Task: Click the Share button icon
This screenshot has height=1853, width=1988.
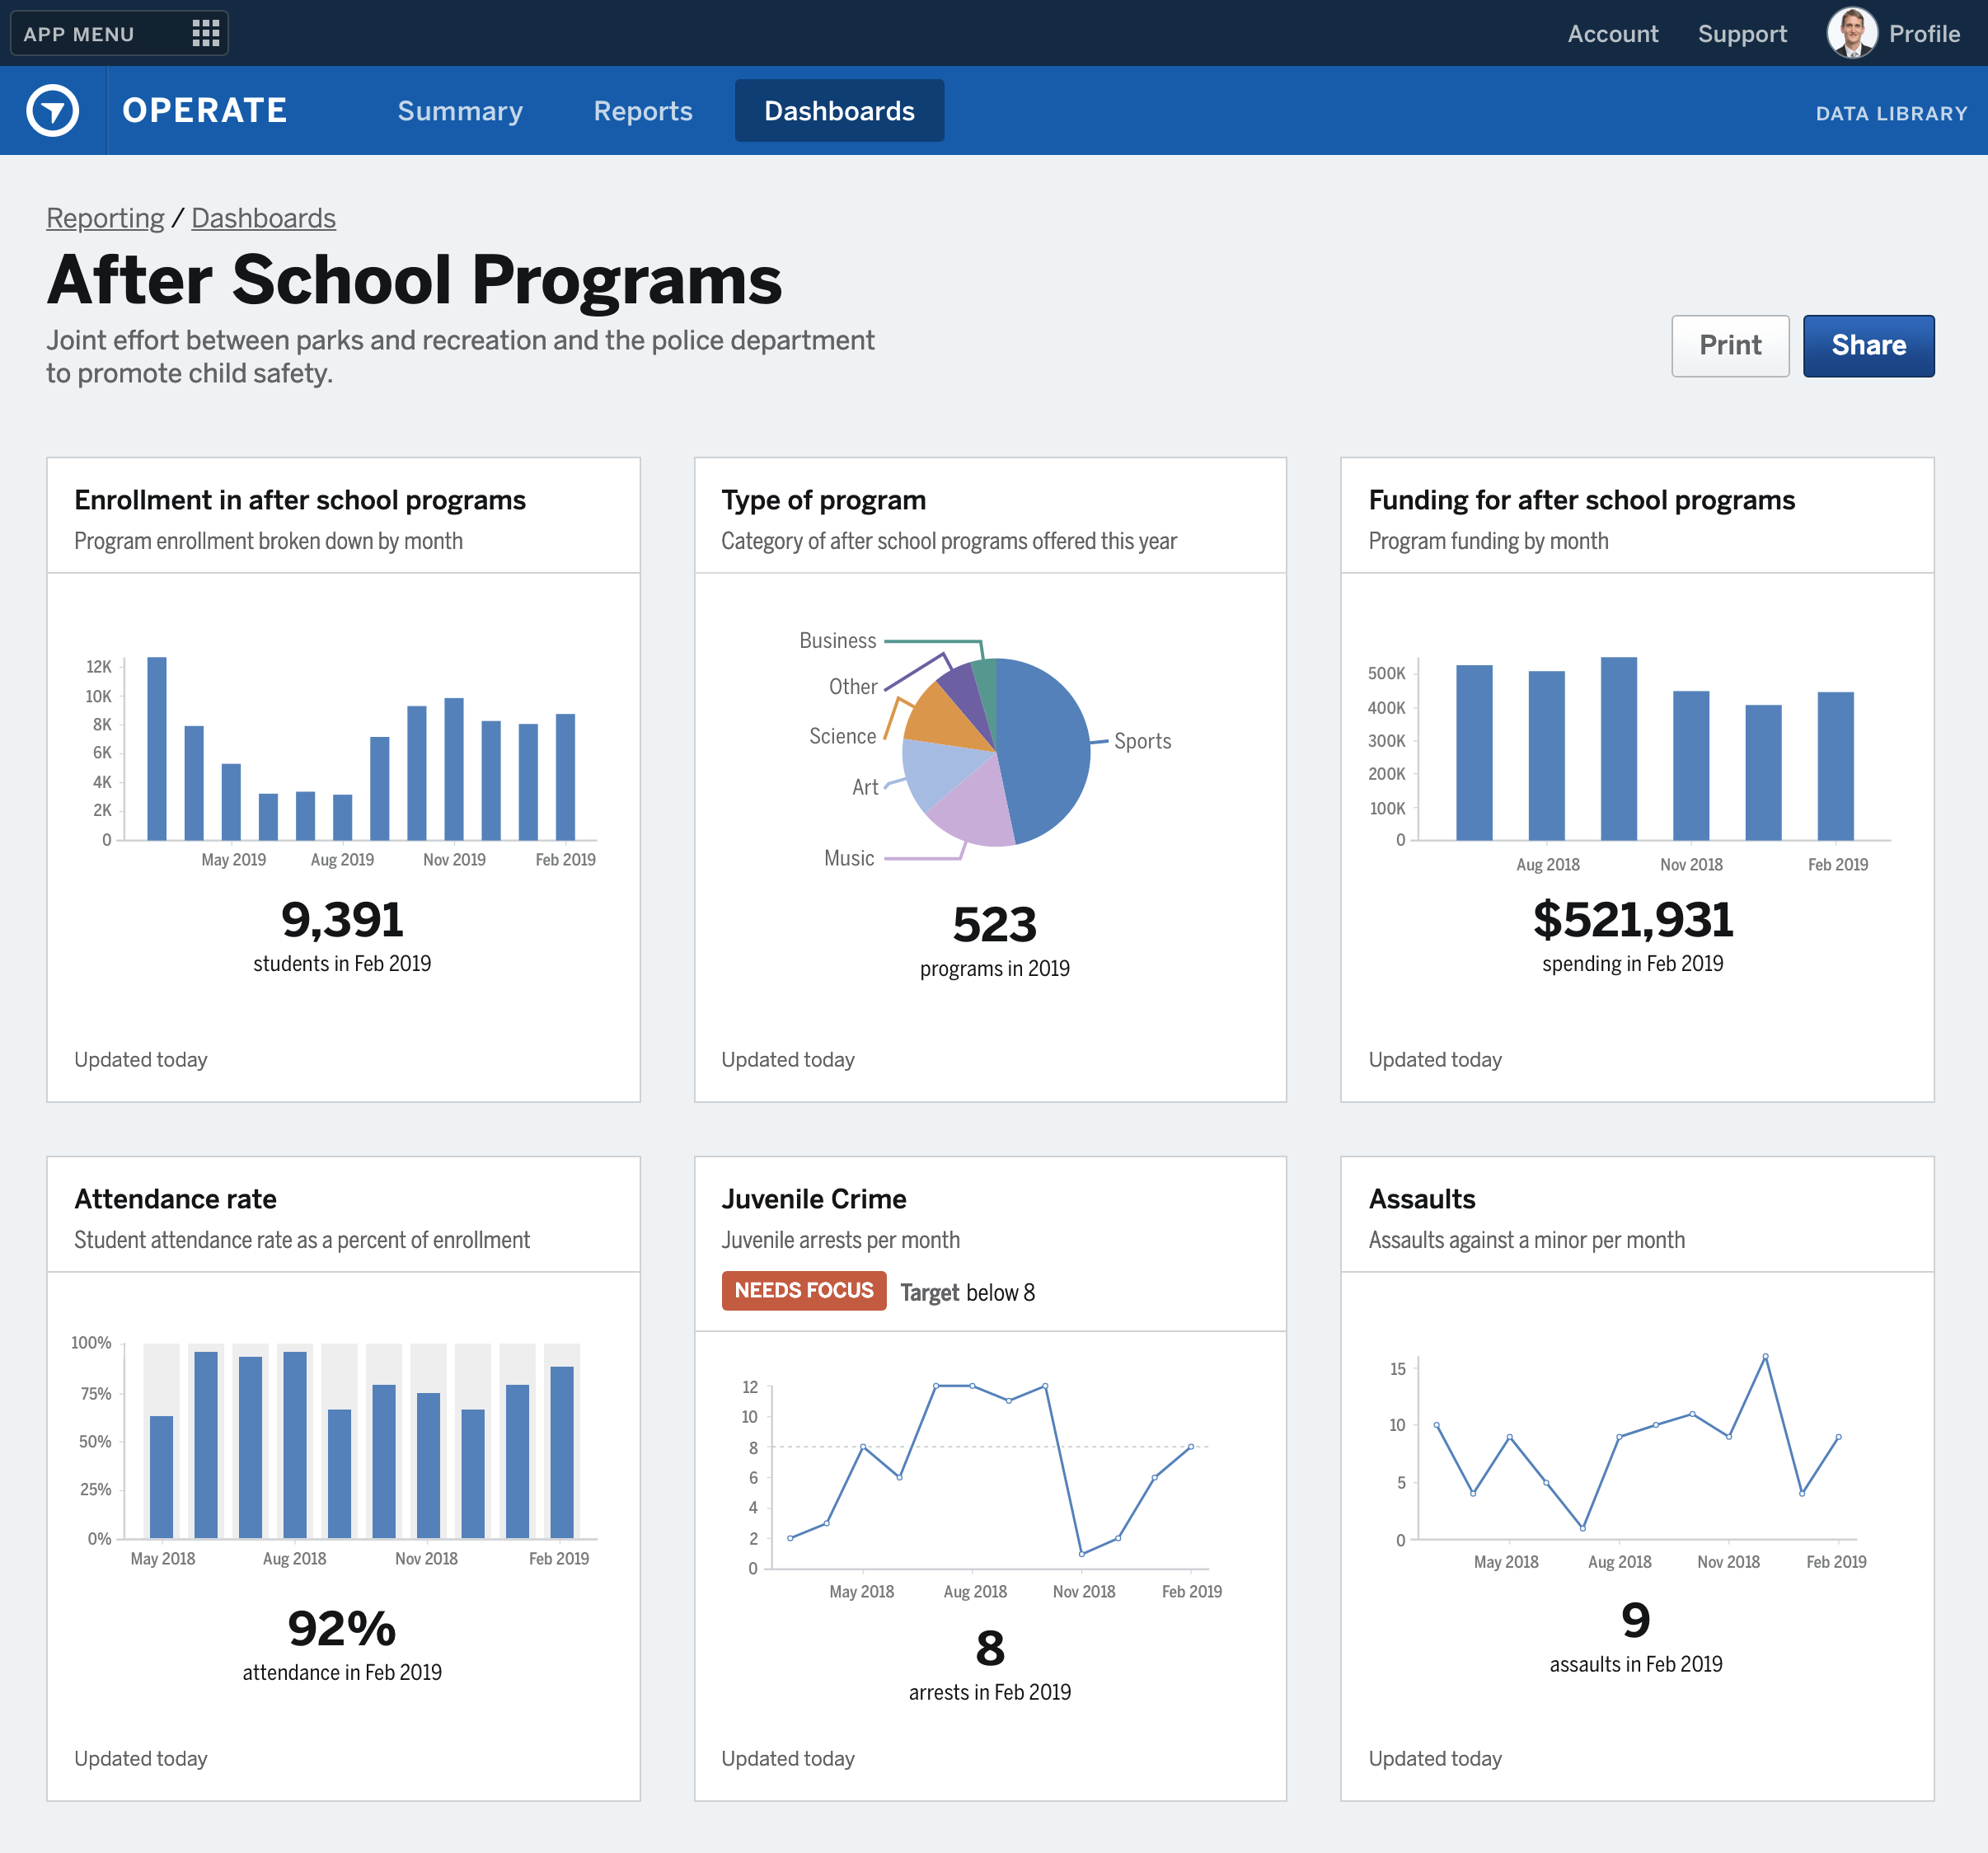Action: tap(1868, 345)
